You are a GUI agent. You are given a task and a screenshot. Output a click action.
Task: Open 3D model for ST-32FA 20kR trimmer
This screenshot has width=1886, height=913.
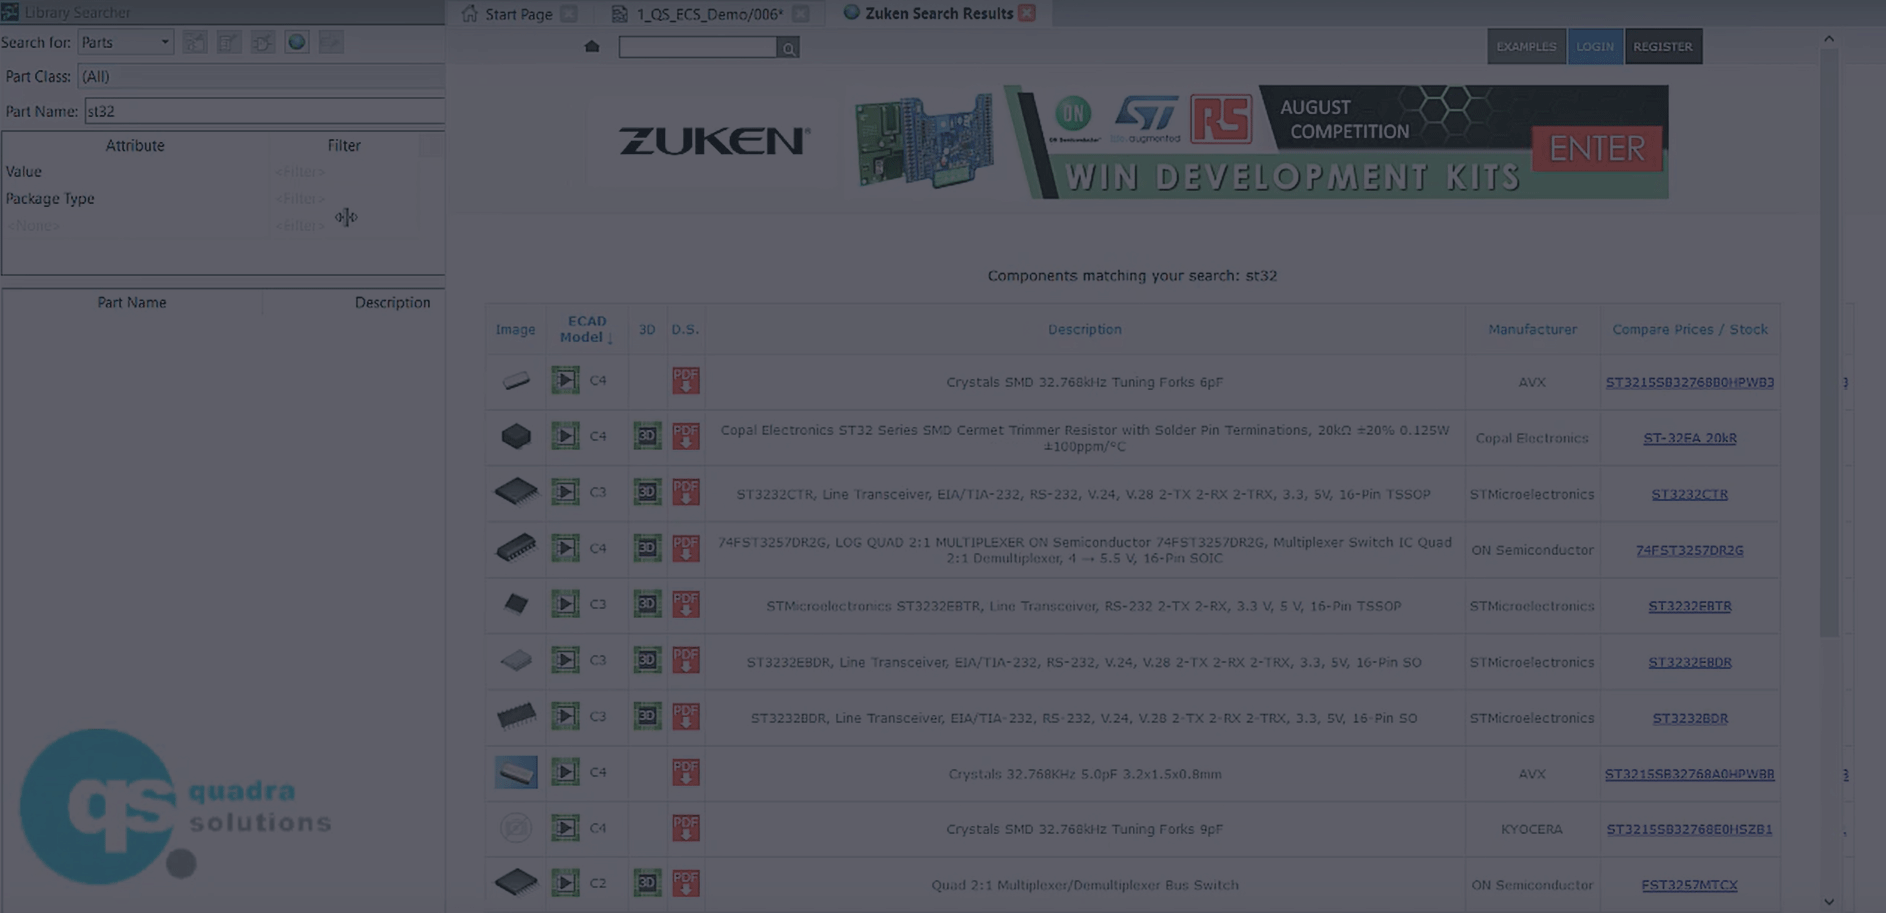tap(647, 436)
